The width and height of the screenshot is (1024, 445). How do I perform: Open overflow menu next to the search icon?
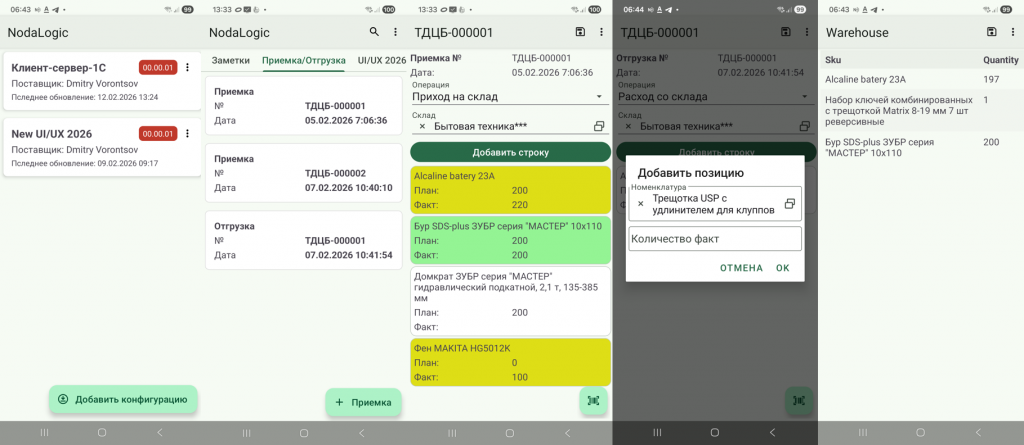pos(395,32)
